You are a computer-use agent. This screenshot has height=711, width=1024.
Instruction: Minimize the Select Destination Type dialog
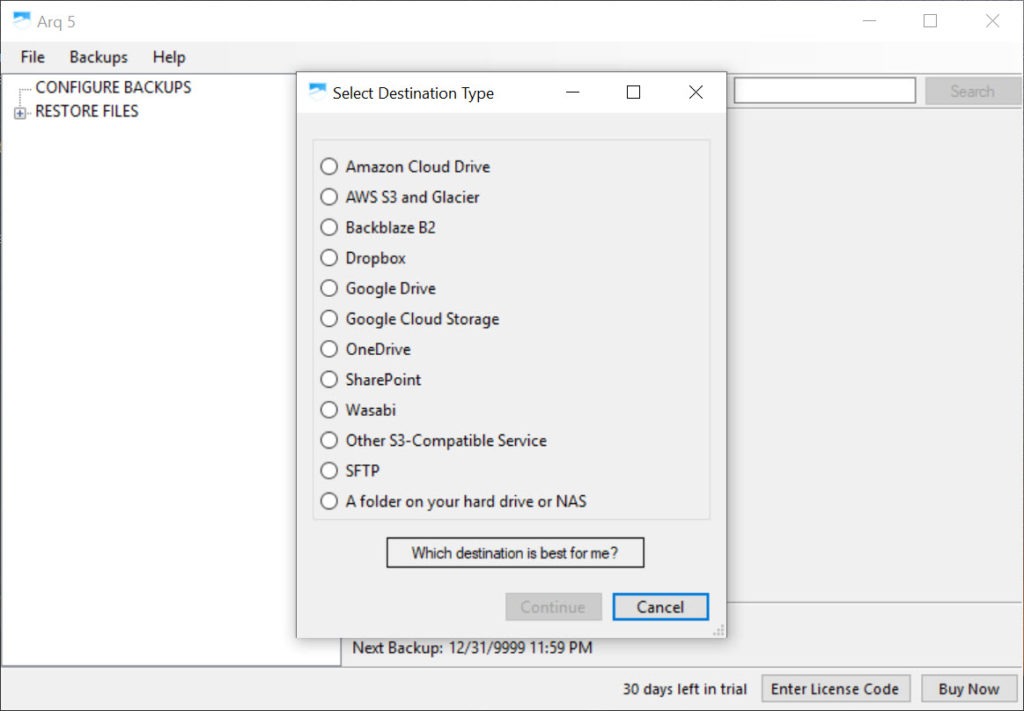click(573, 93)
